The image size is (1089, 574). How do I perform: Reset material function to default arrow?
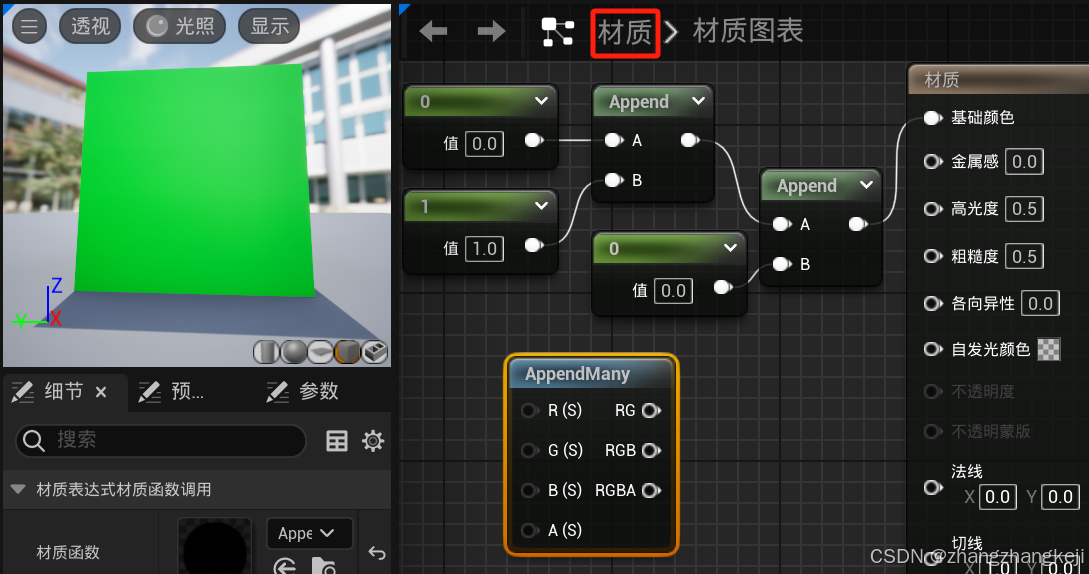tap(377, 553)
